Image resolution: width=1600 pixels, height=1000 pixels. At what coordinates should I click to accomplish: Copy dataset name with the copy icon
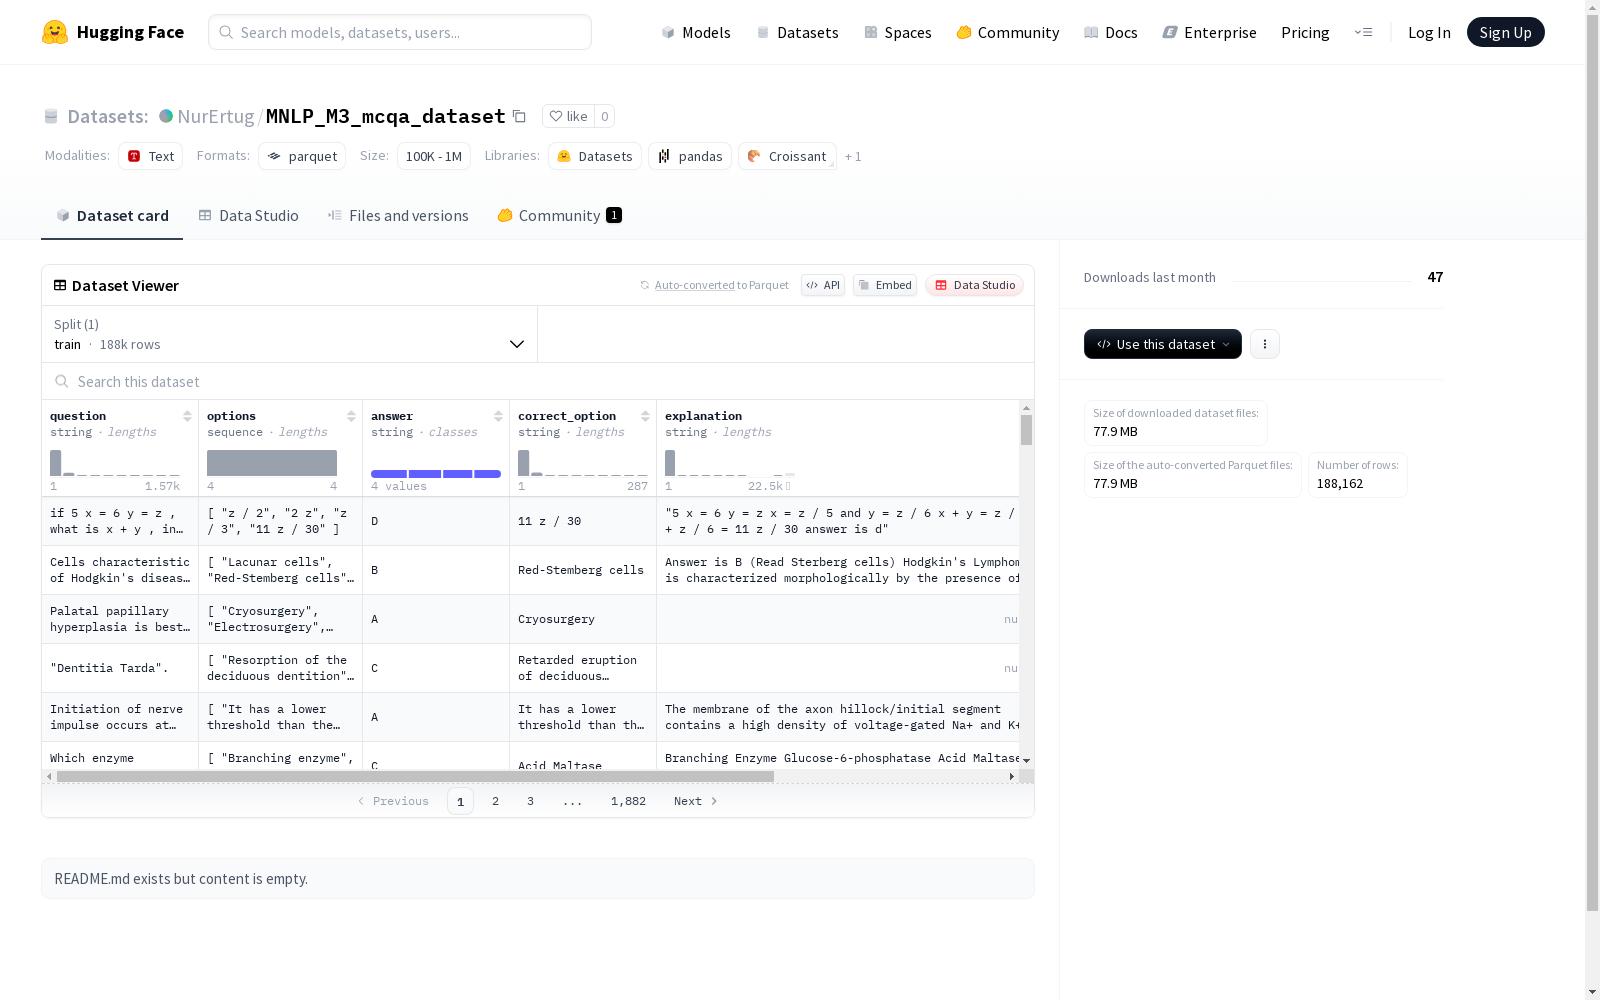point(519,116)
